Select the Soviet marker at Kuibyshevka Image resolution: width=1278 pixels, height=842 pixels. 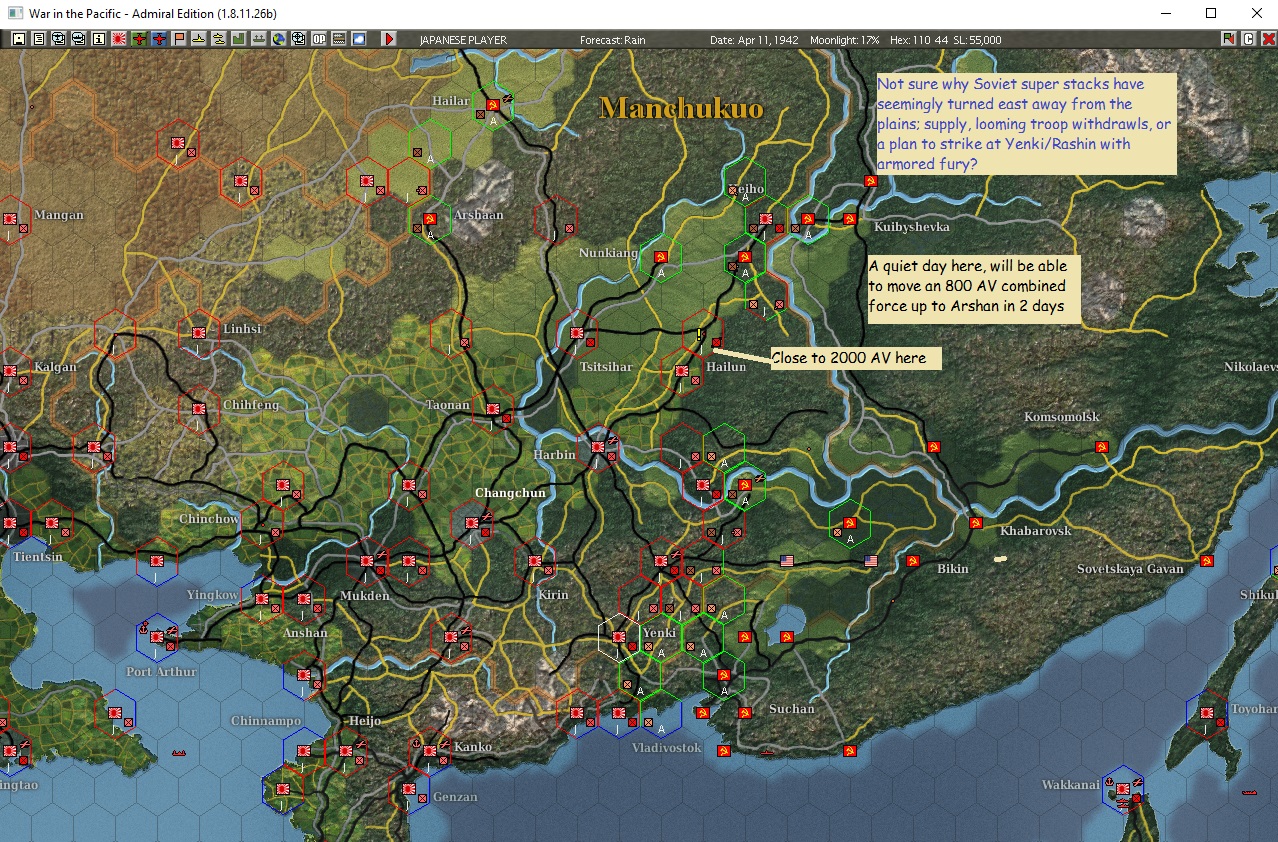point(849,218)
